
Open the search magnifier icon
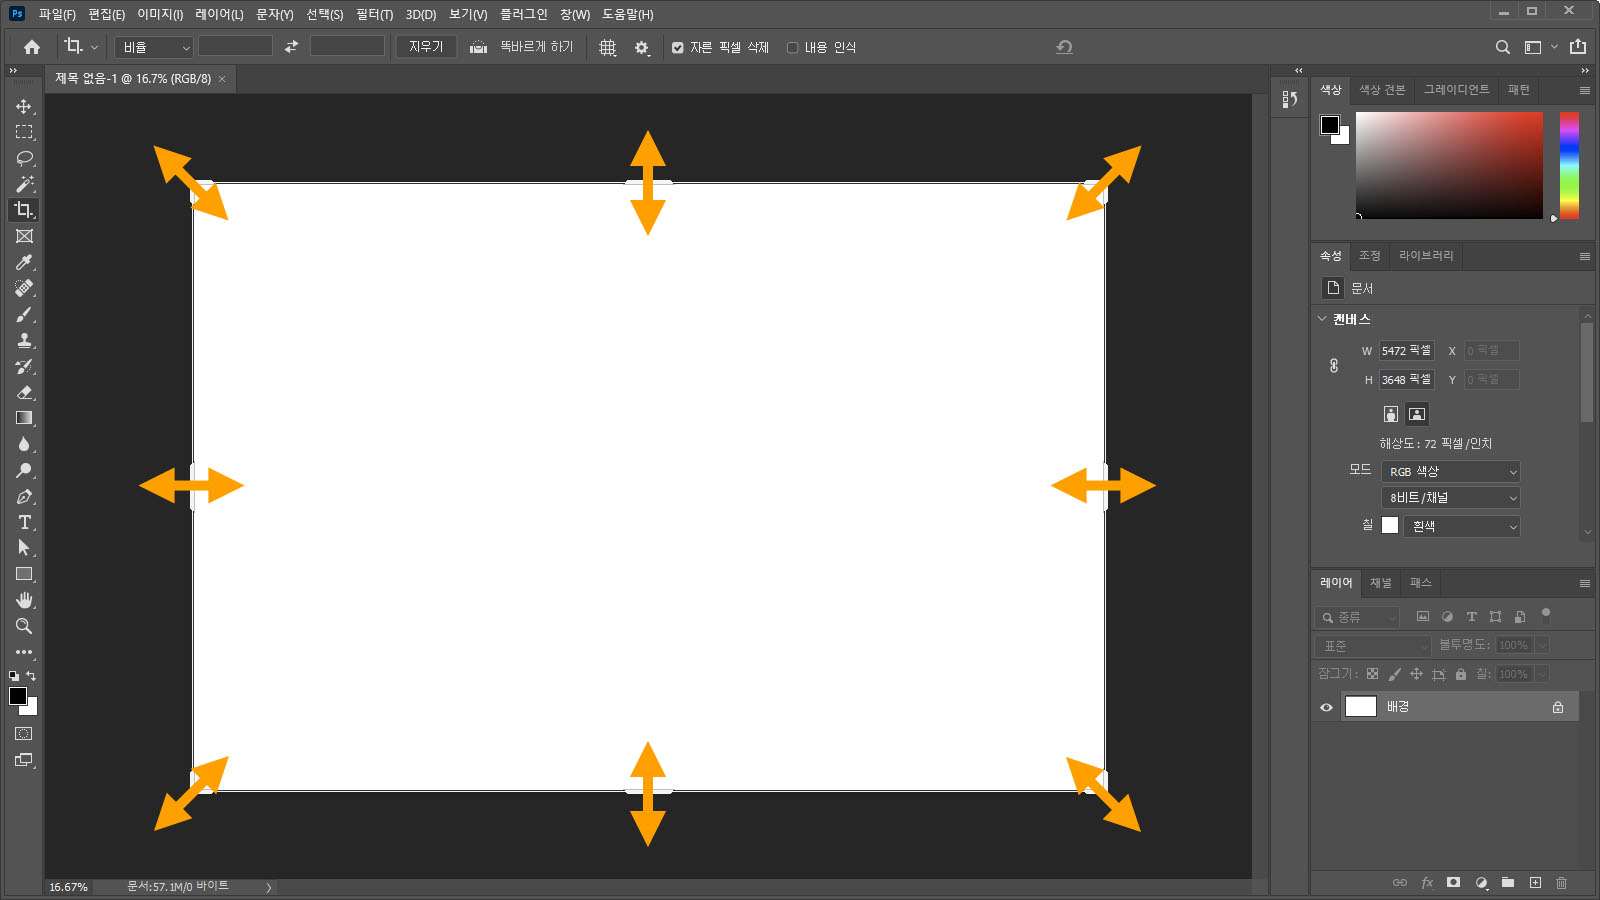[1502, 47]
